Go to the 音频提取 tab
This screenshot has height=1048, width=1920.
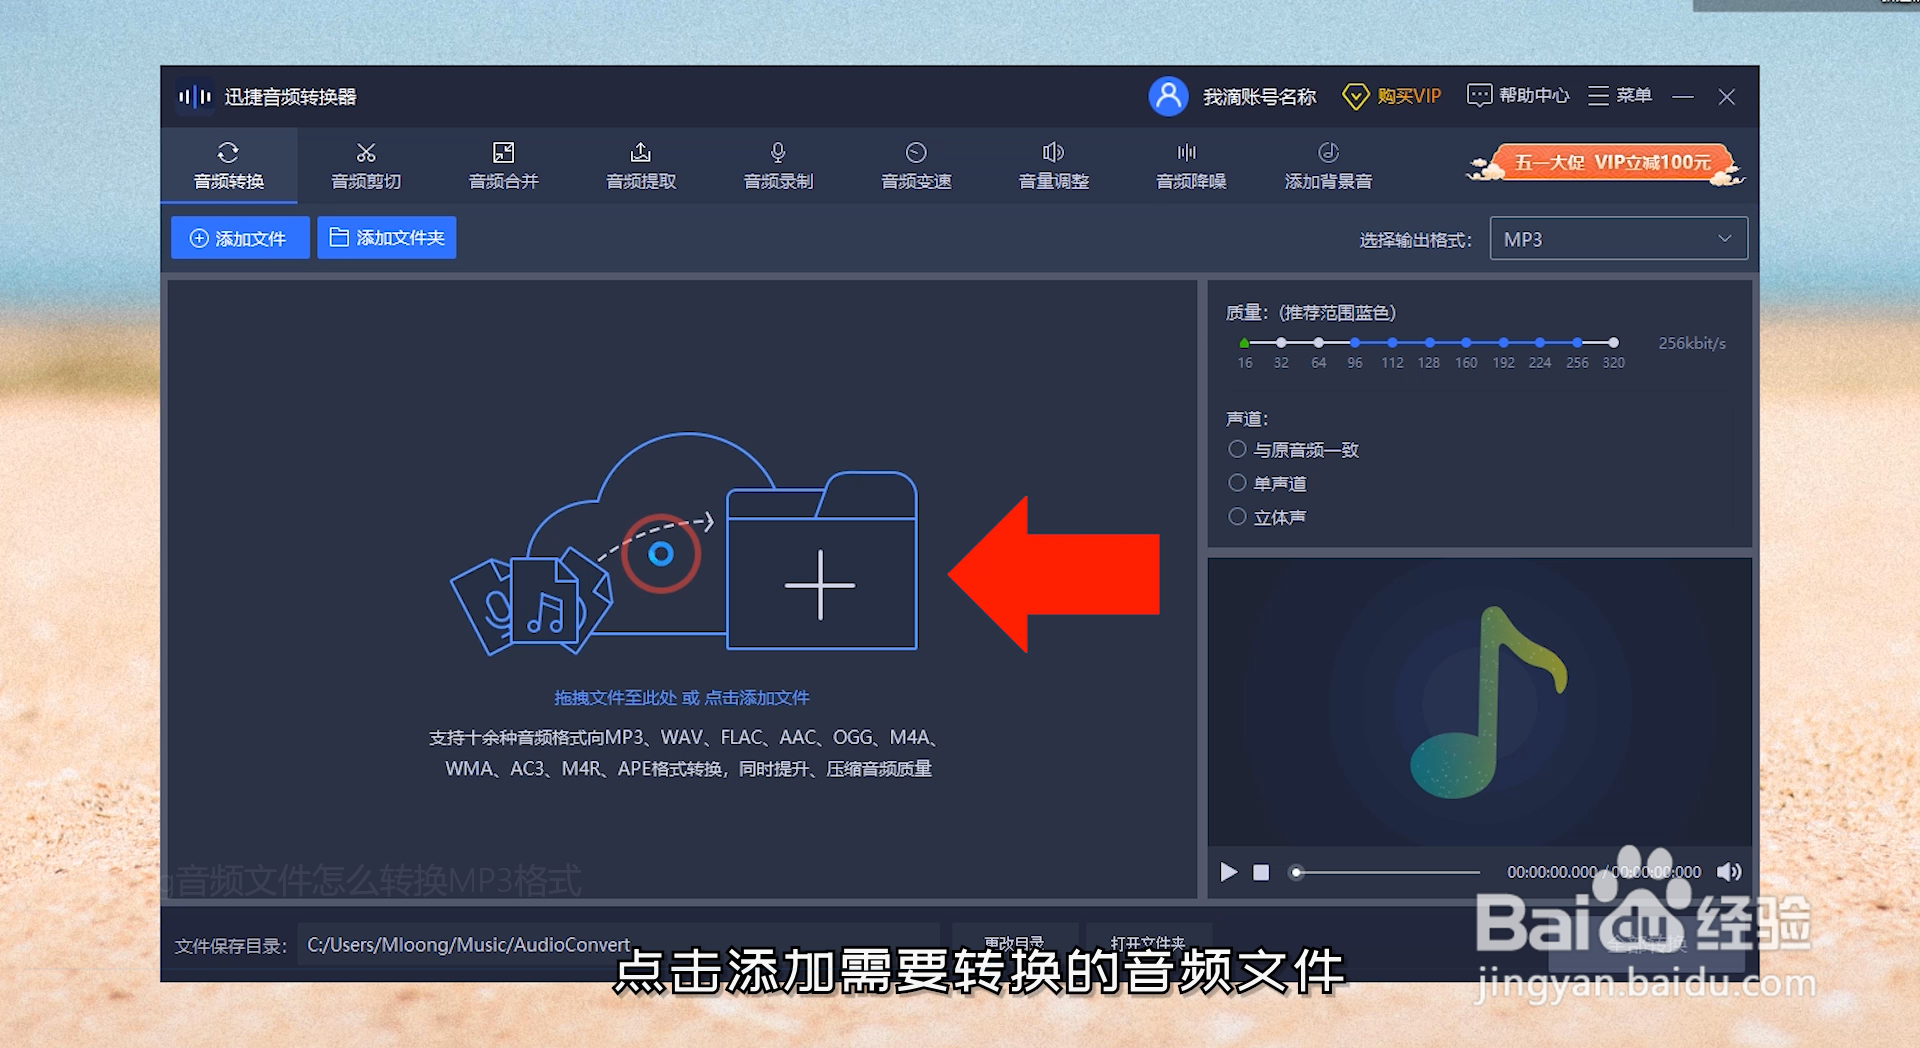coord(641,166)
